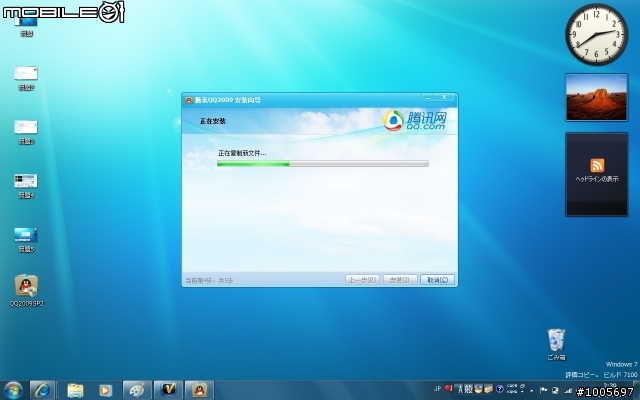Screen dimensions: 640x400
Task: Click the installer copying-files progress bar
Action: click(322, 164)
